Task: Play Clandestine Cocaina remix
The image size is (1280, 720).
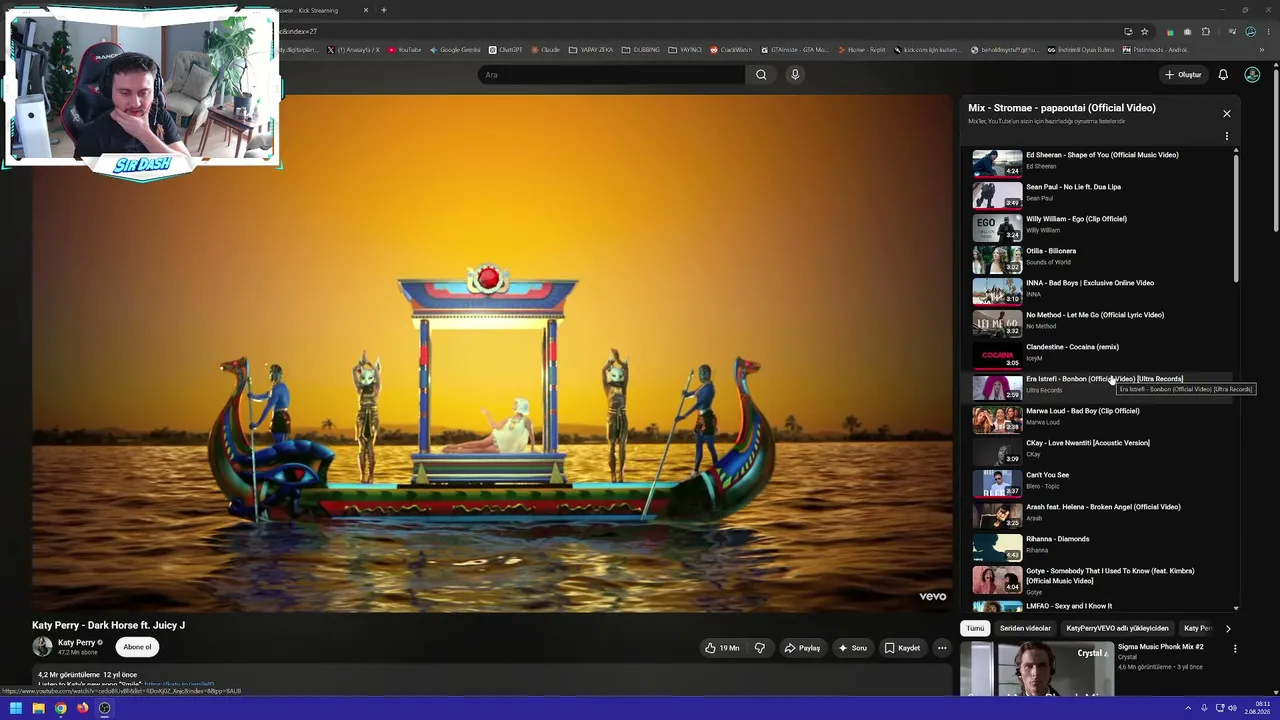Action: coord(1100,355)
